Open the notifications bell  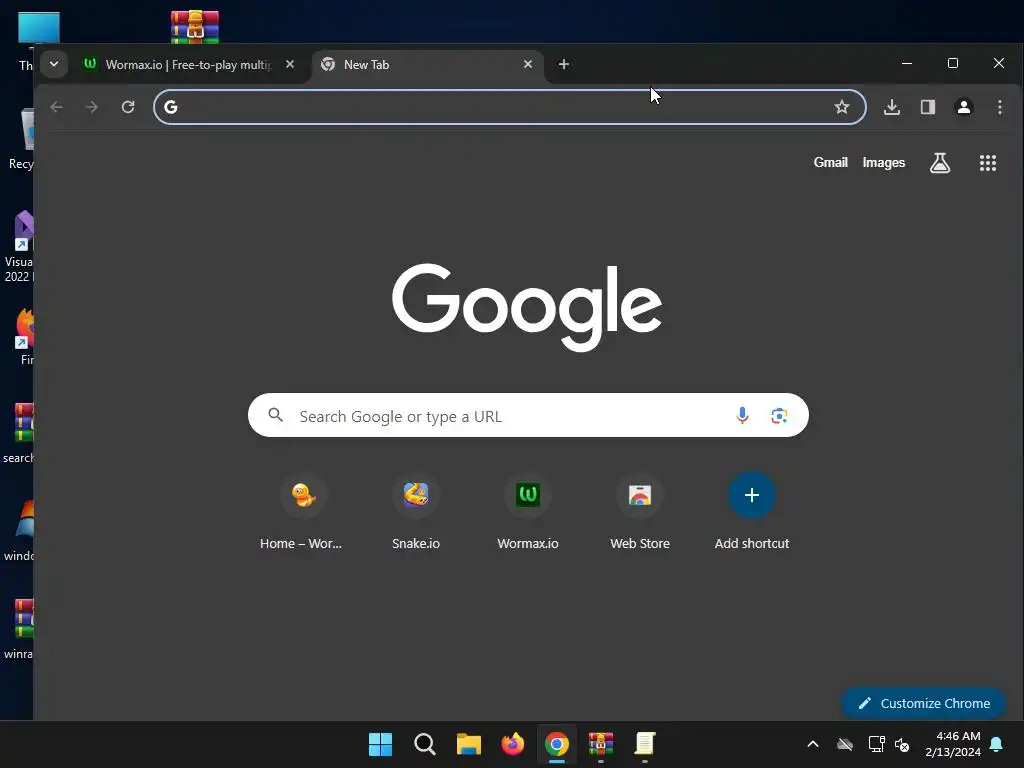pyautogui.click(x=997, y=744)
